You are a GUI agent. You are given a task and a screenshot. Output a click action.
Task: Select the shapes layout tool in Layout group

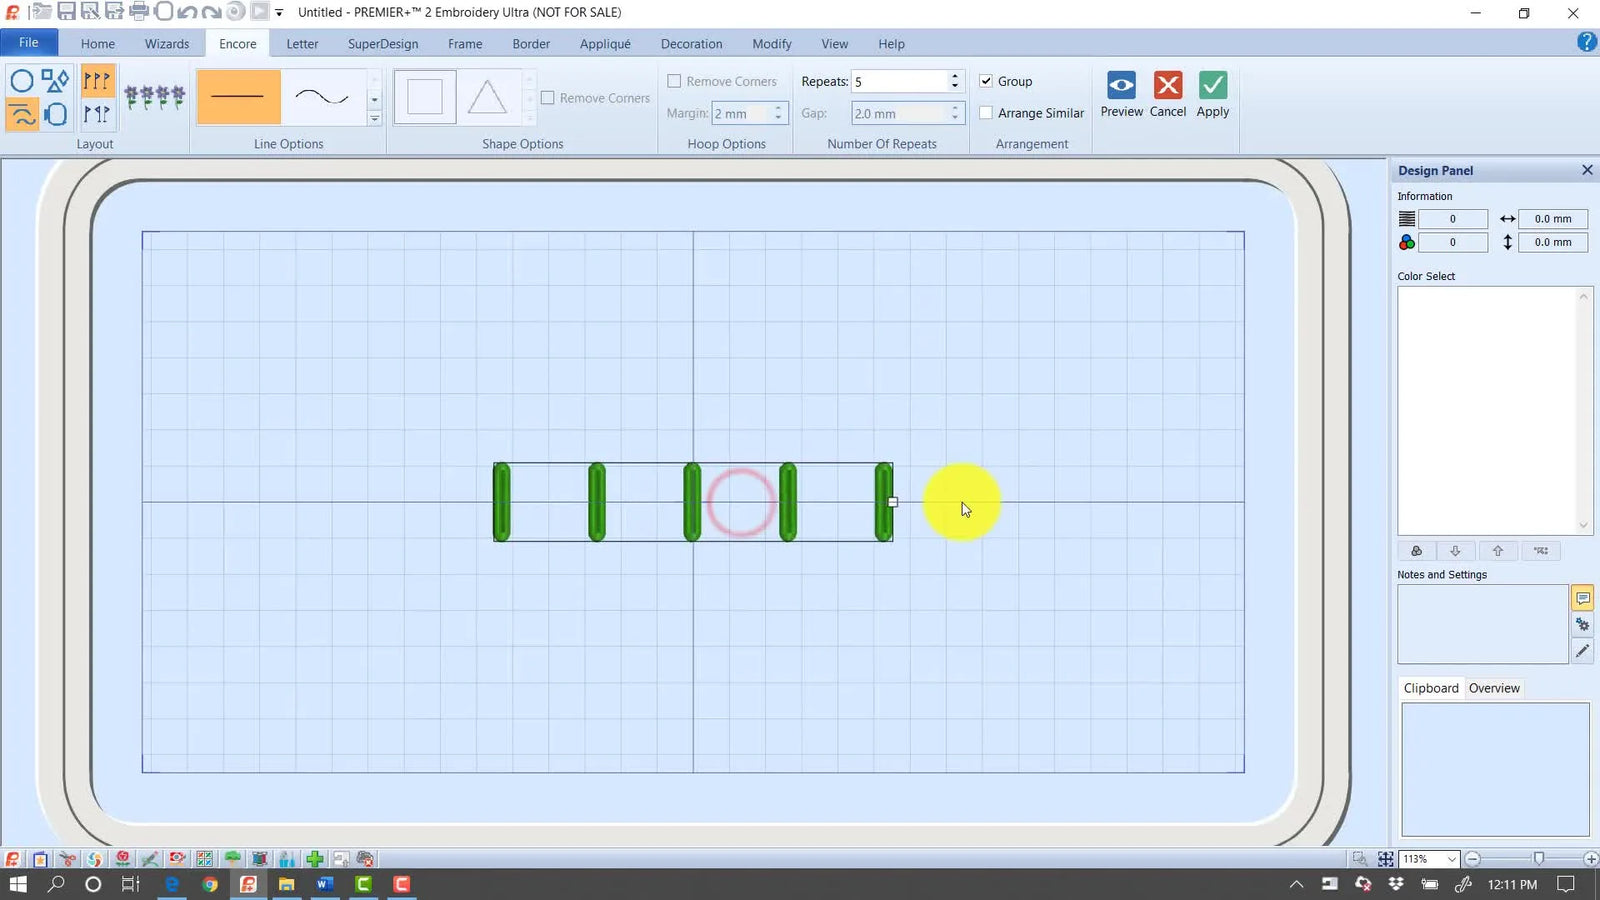55,79
